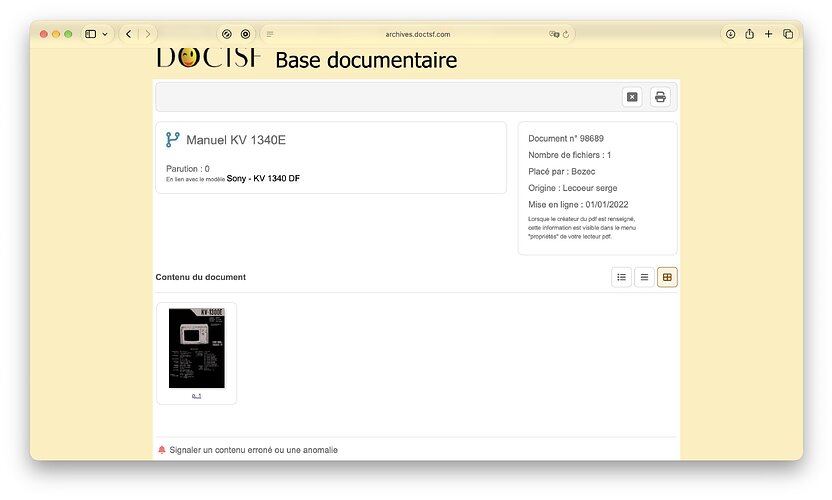Image resolution: width=832 pixels, height=500 pixels.
Task: Switch to thumbnail grid view
Action: pos(667,277)
